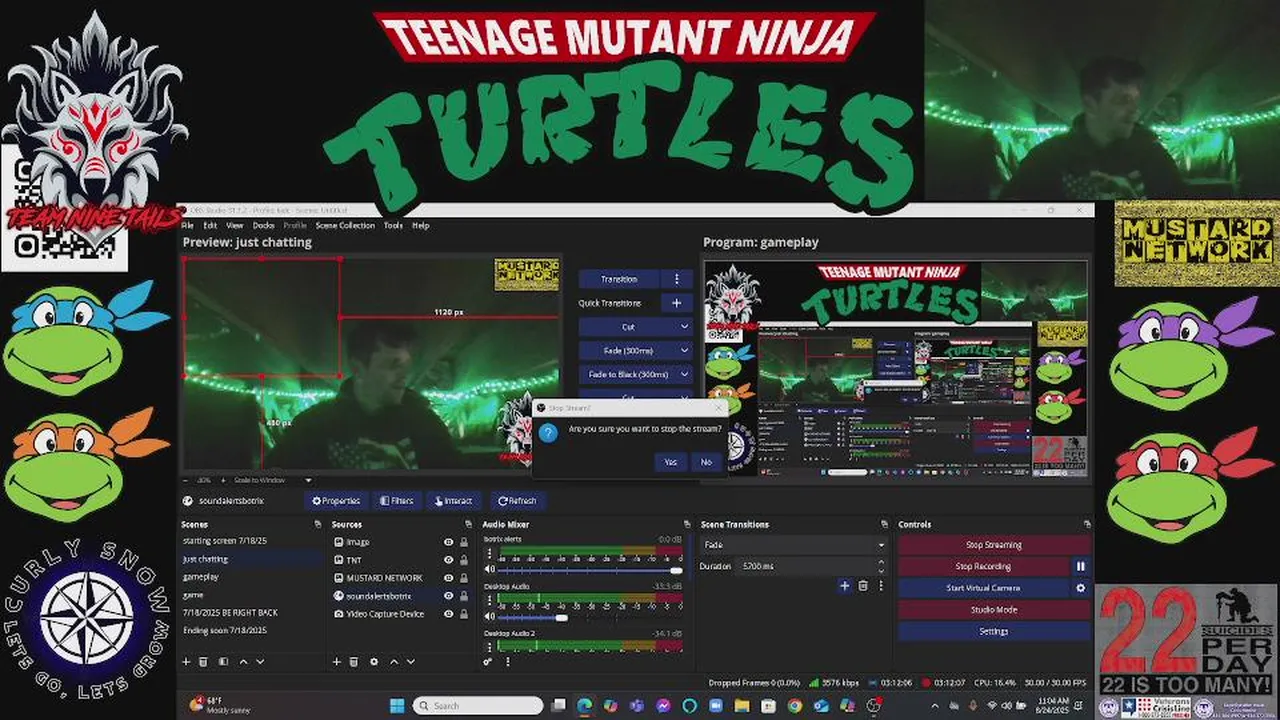Viewport: 1280px width, 720px height.
Task: Hide the TNT source eye icon
Action: click(448, 560)
